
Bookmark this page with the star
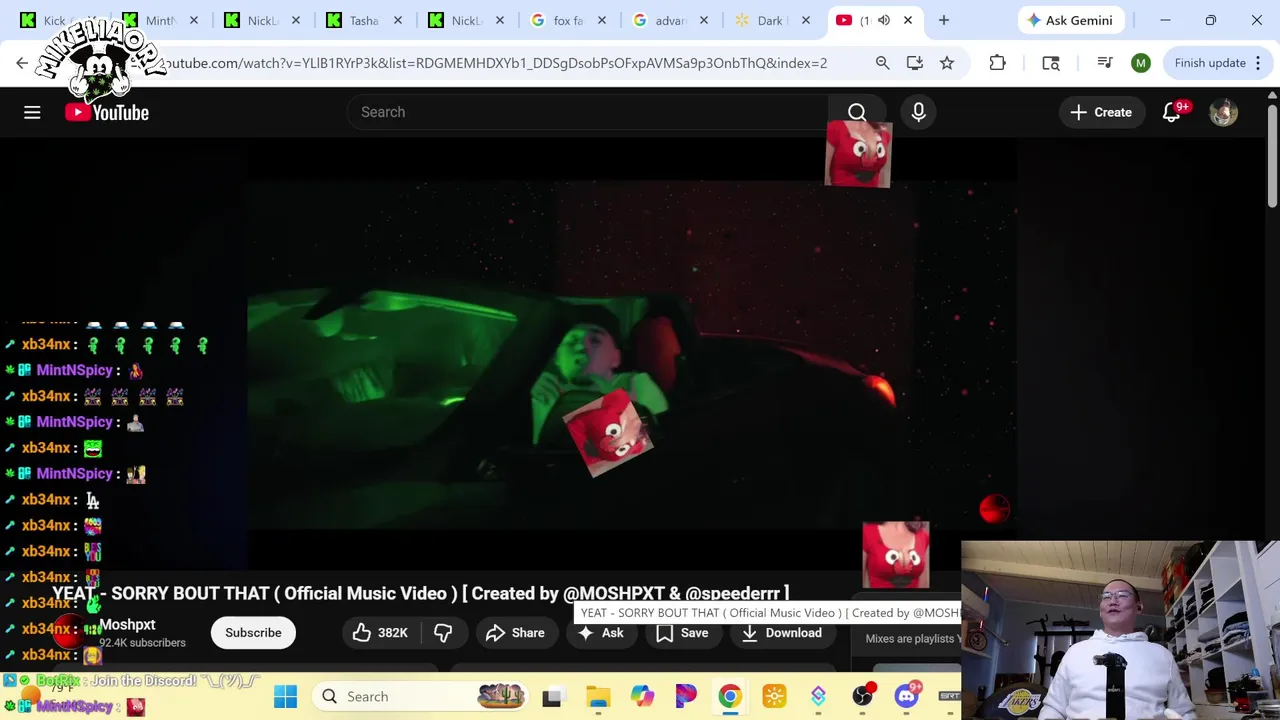tap(946, 63)
